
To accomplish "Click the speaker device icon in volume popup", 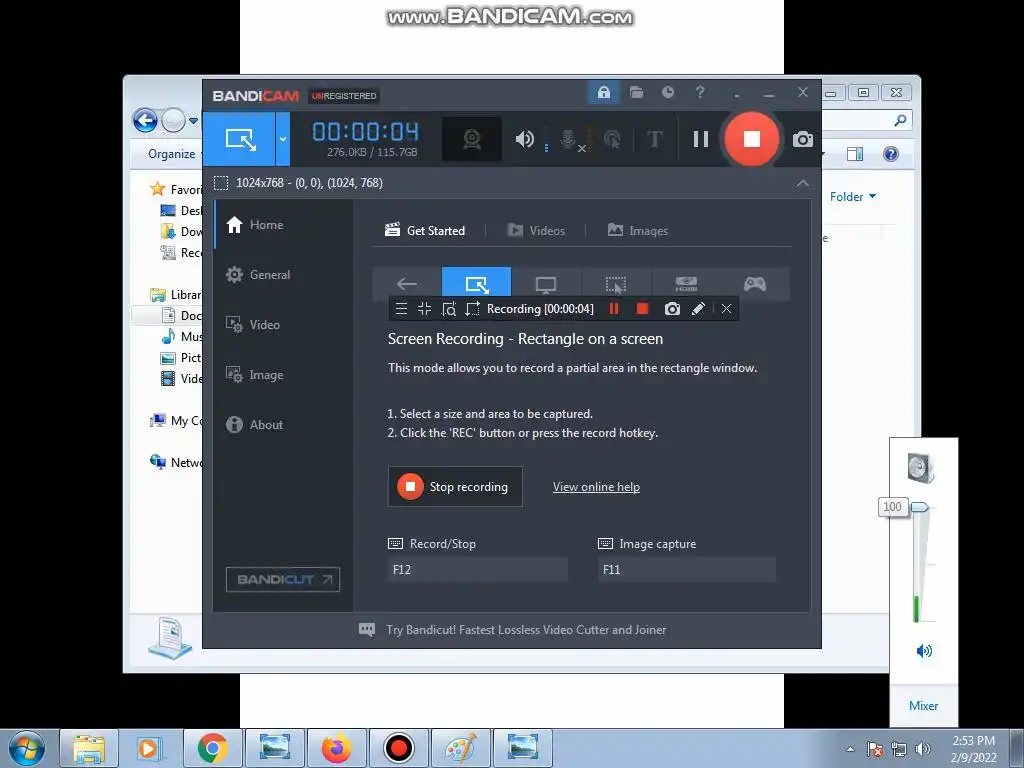I will (921, 468).
